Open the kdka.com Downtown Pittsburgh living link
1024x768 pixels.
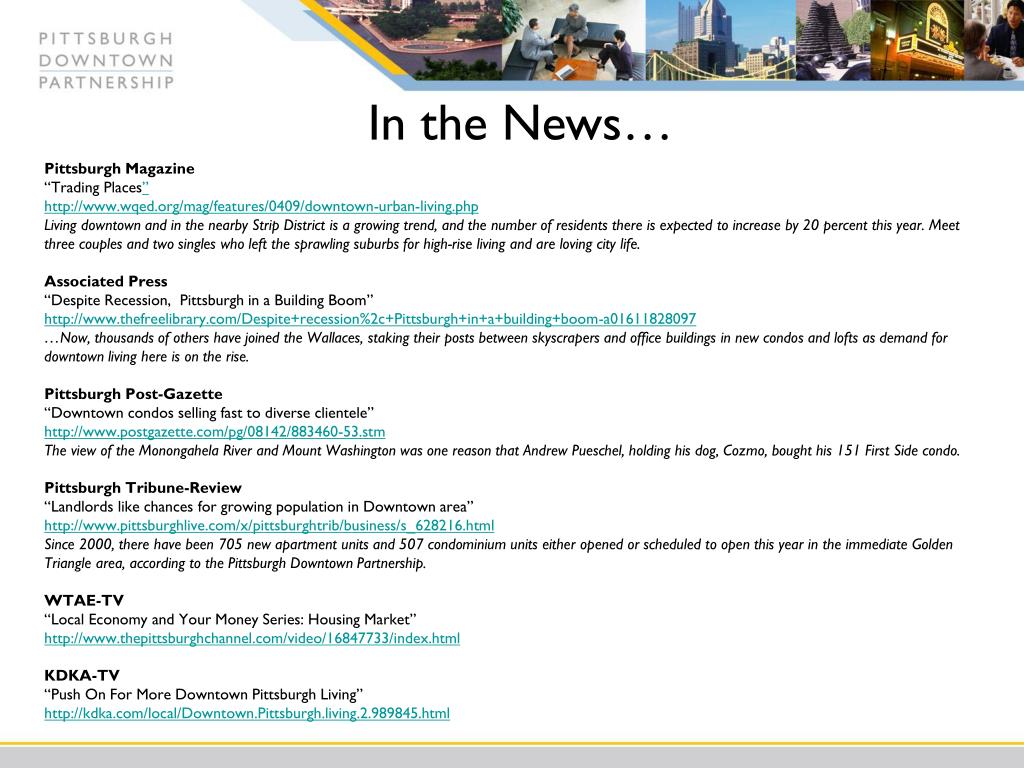pyautogui.click(x=247, y=713)
